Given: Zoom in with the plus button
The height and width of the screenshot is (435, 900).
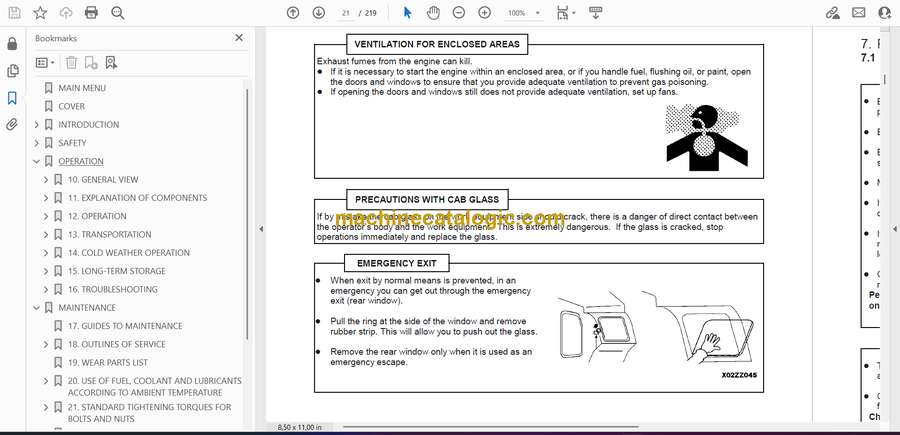Looking at the screenshot, I should coord(484,13).
